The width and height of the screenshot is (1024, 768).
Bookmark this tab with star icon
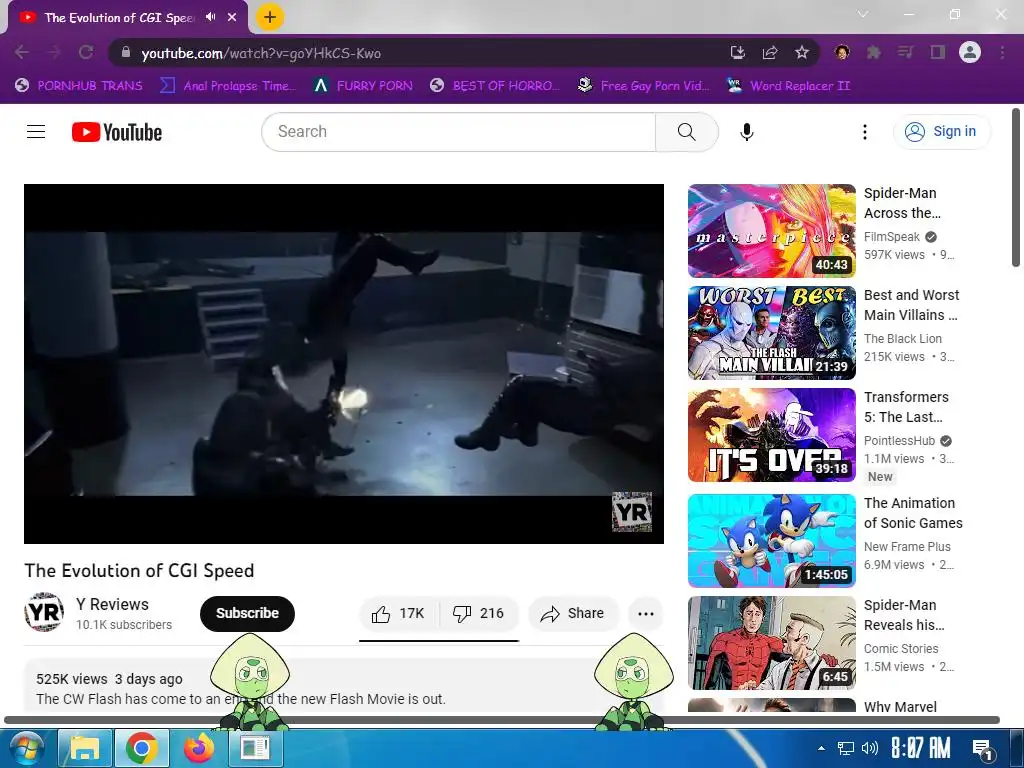click(802, 52)
